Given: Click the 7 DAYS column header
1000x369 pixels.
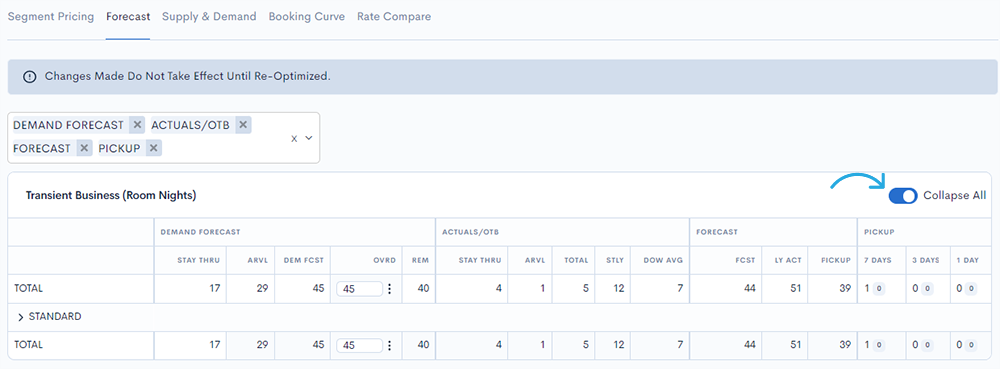Looking at the screenshot, I should pyautogui.click(x=878, y=261).
